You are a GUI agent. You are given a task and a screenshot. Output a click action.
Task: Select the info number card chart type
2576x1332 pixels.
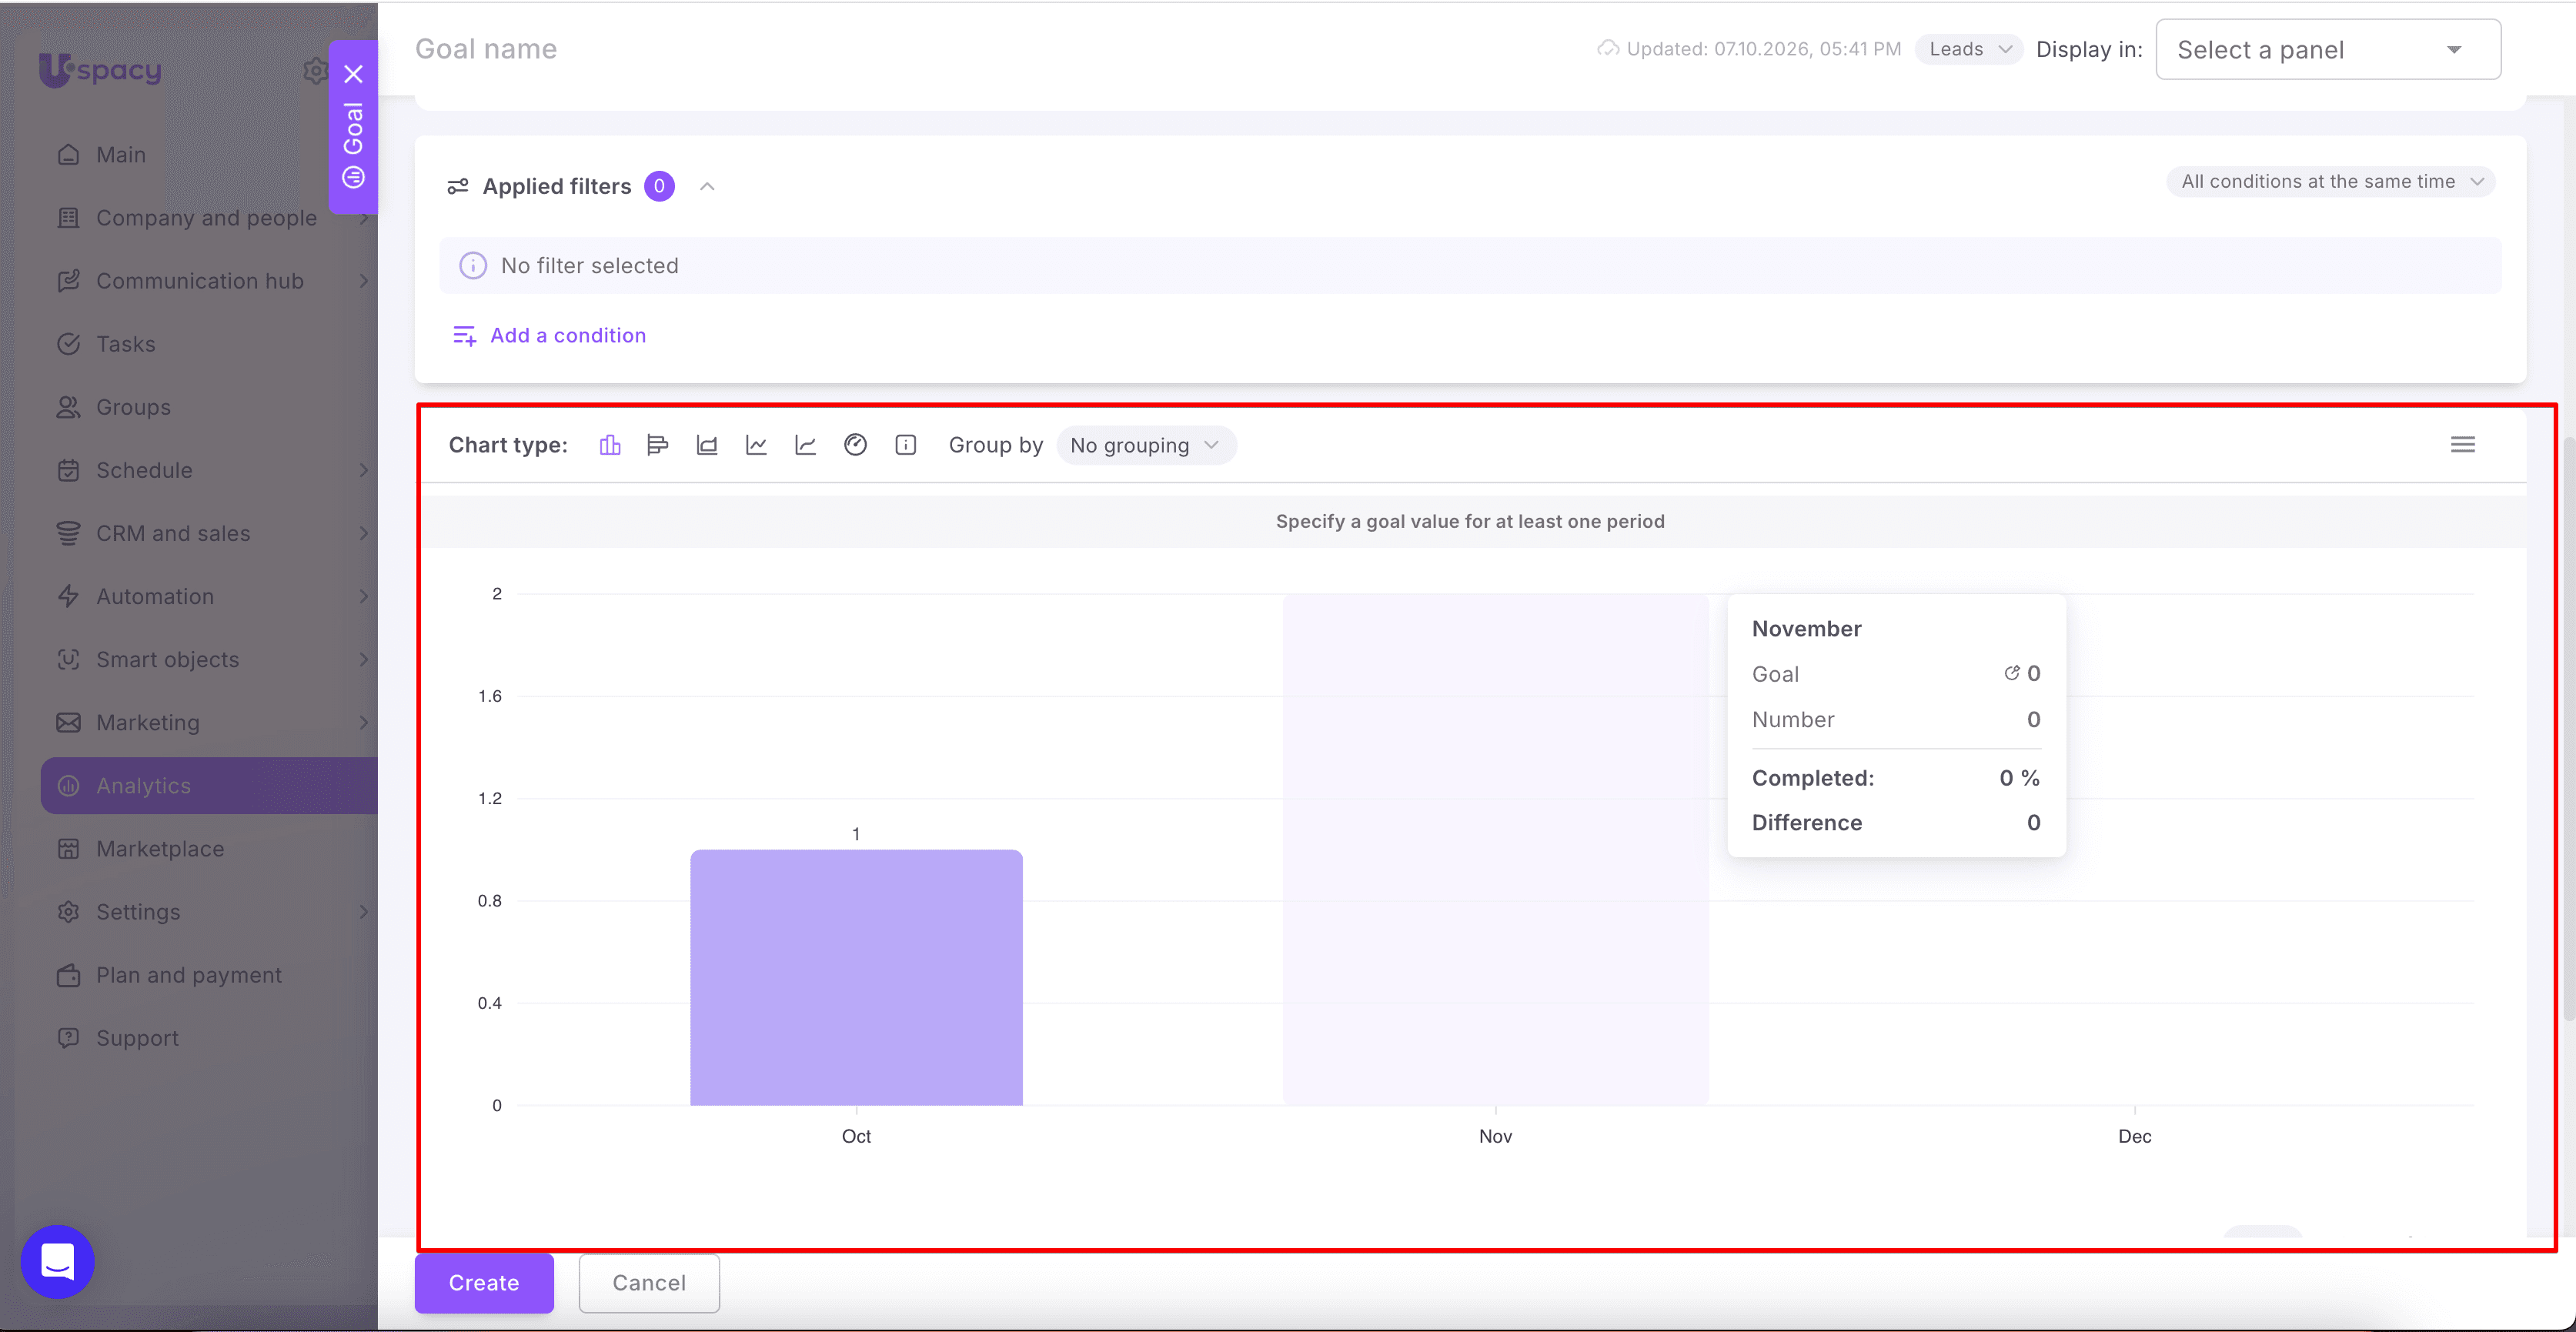tap(905, 445)
